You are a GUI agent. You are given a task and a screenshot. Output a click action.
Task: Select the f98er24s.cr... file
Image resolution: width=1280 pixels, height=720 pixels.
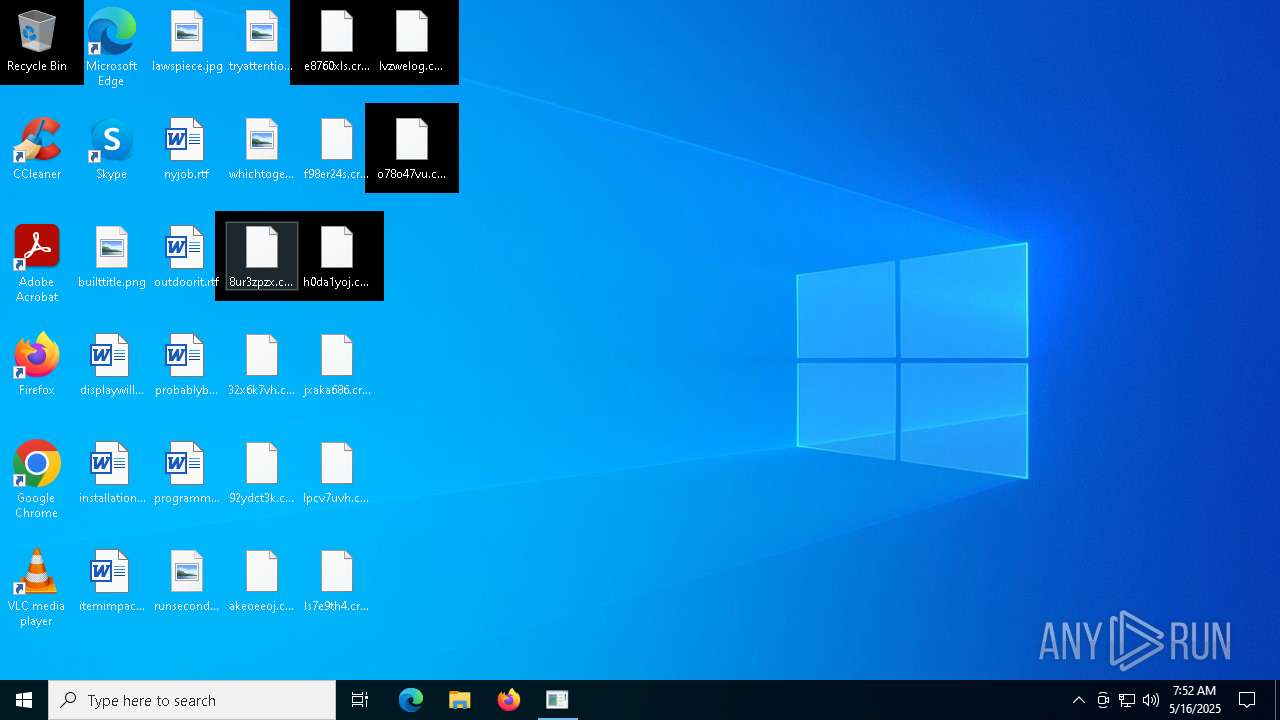[x=337, y=150]
